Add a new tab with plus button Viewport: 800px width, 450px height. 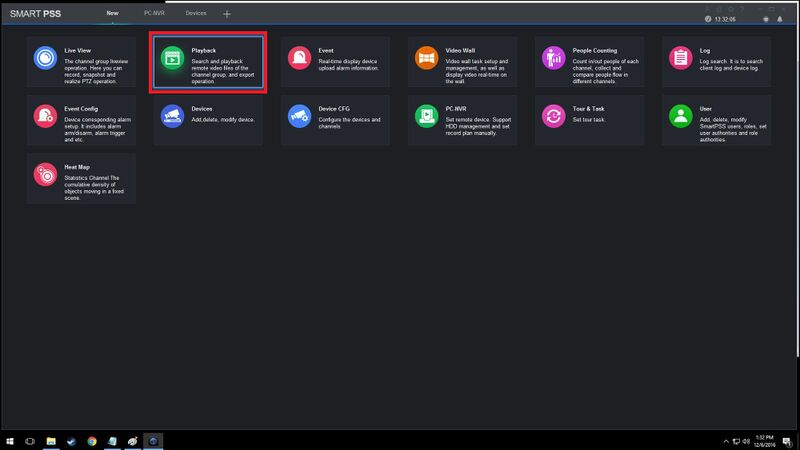coord(227,14)
